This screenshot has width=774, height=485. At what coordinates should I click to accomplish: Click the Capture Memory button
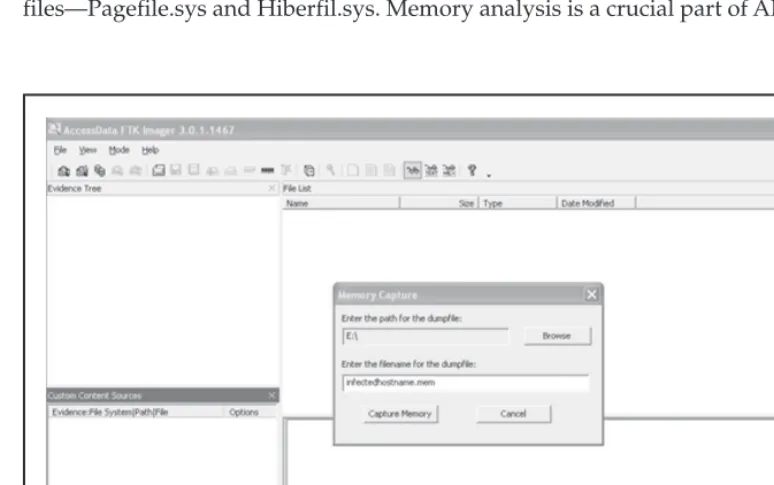tap(400, 414)
